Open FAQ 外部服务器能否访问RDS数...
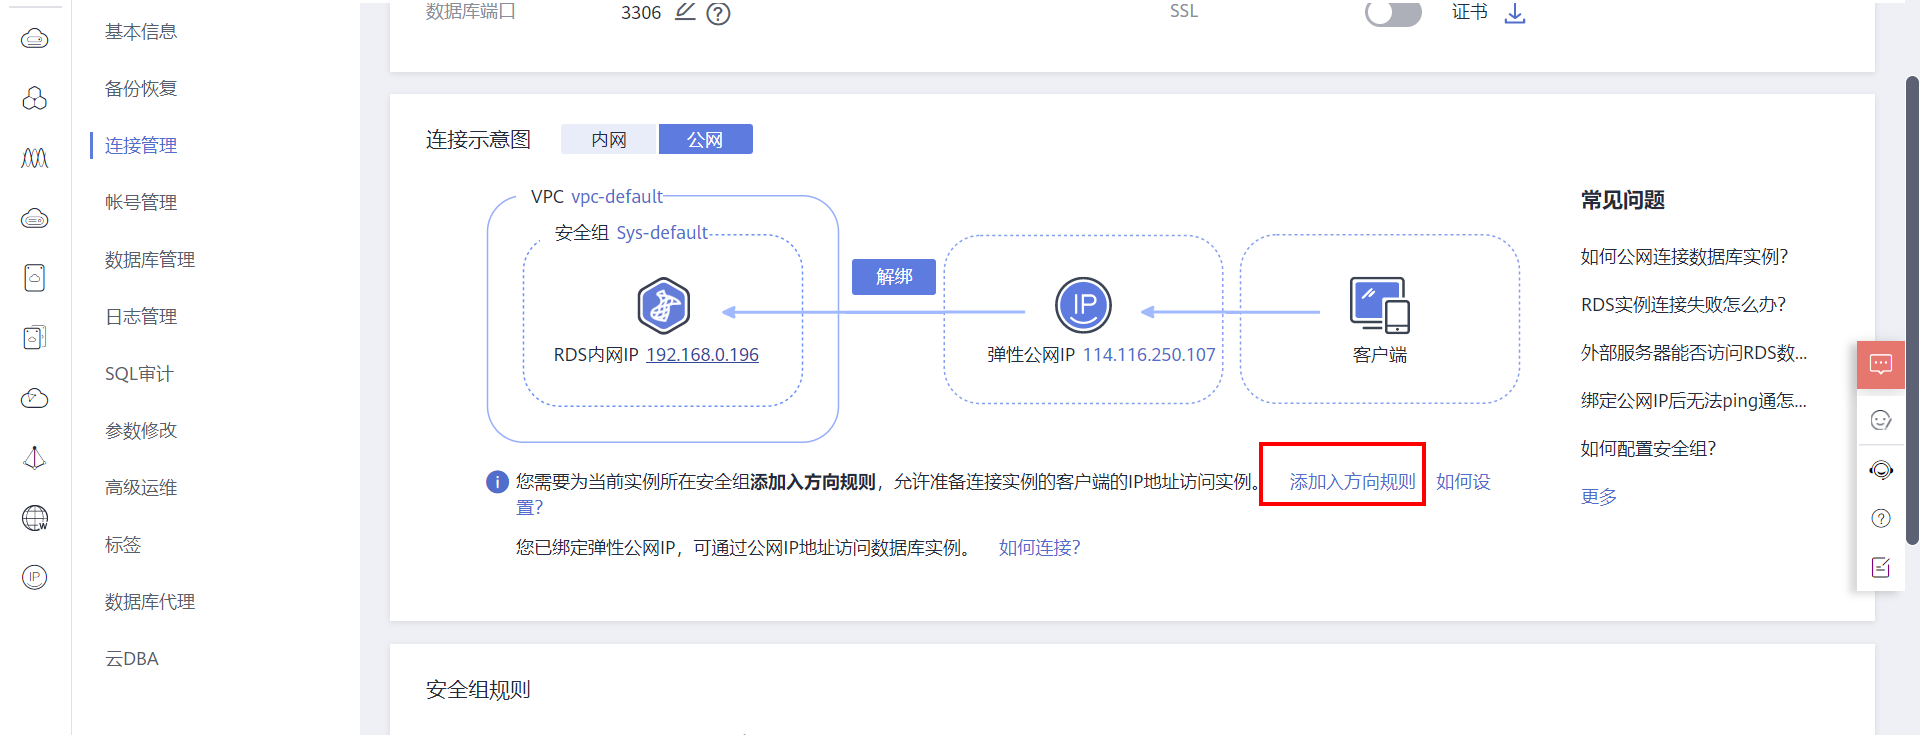1920x735 pixels. coord(1694,353)
